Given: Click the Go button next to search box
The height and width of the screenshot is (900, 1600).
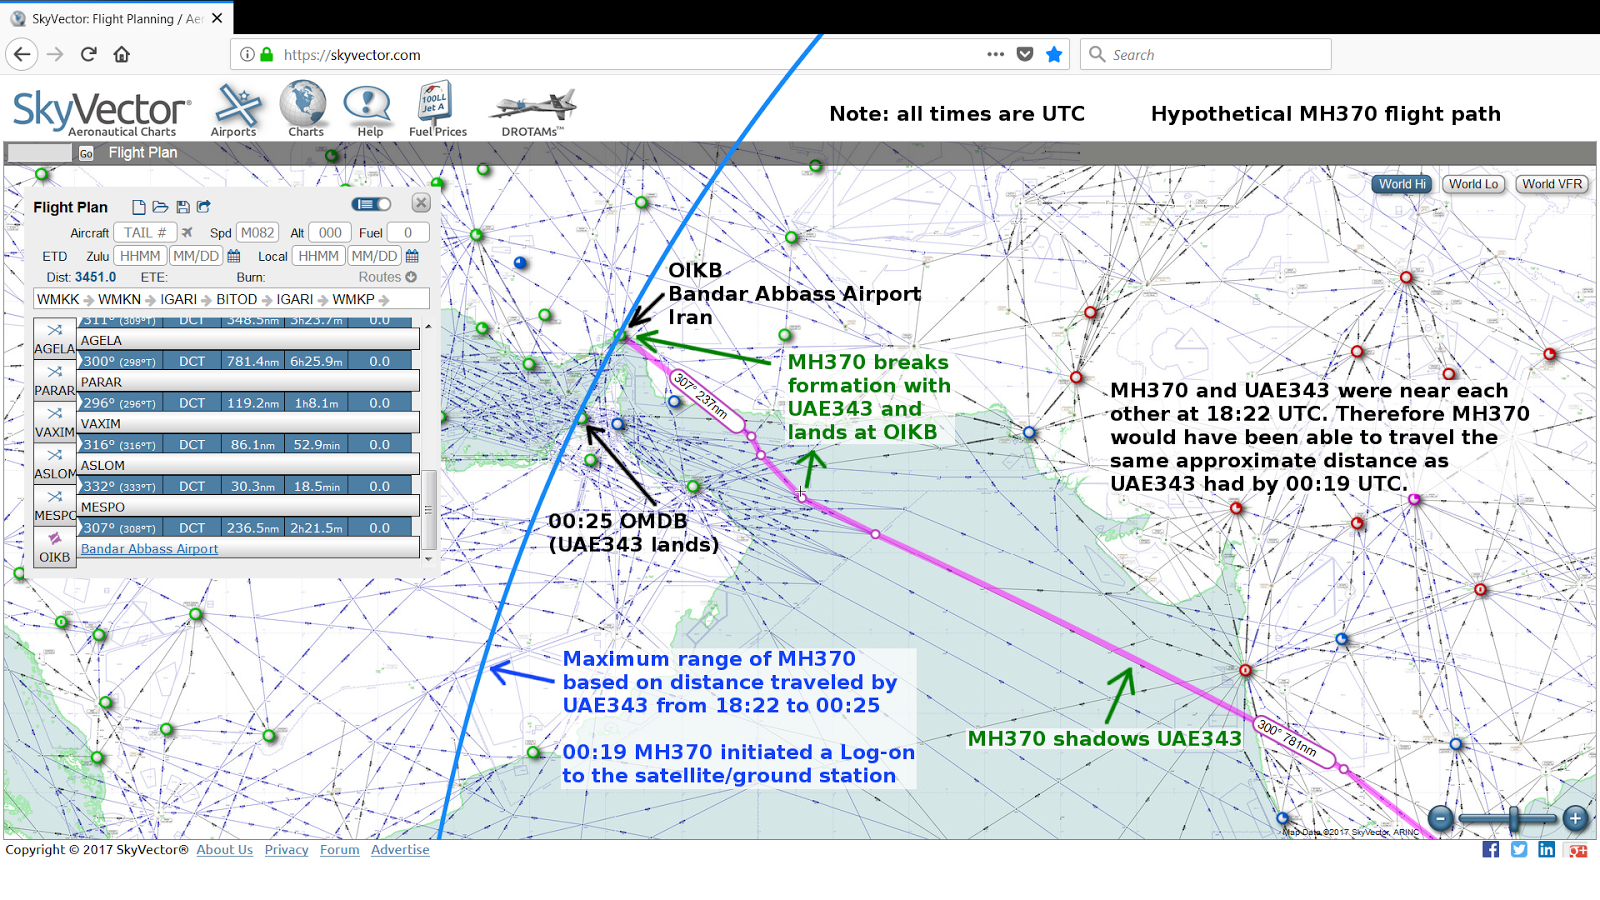Looking at the screenshot, I should coord(86,153).
